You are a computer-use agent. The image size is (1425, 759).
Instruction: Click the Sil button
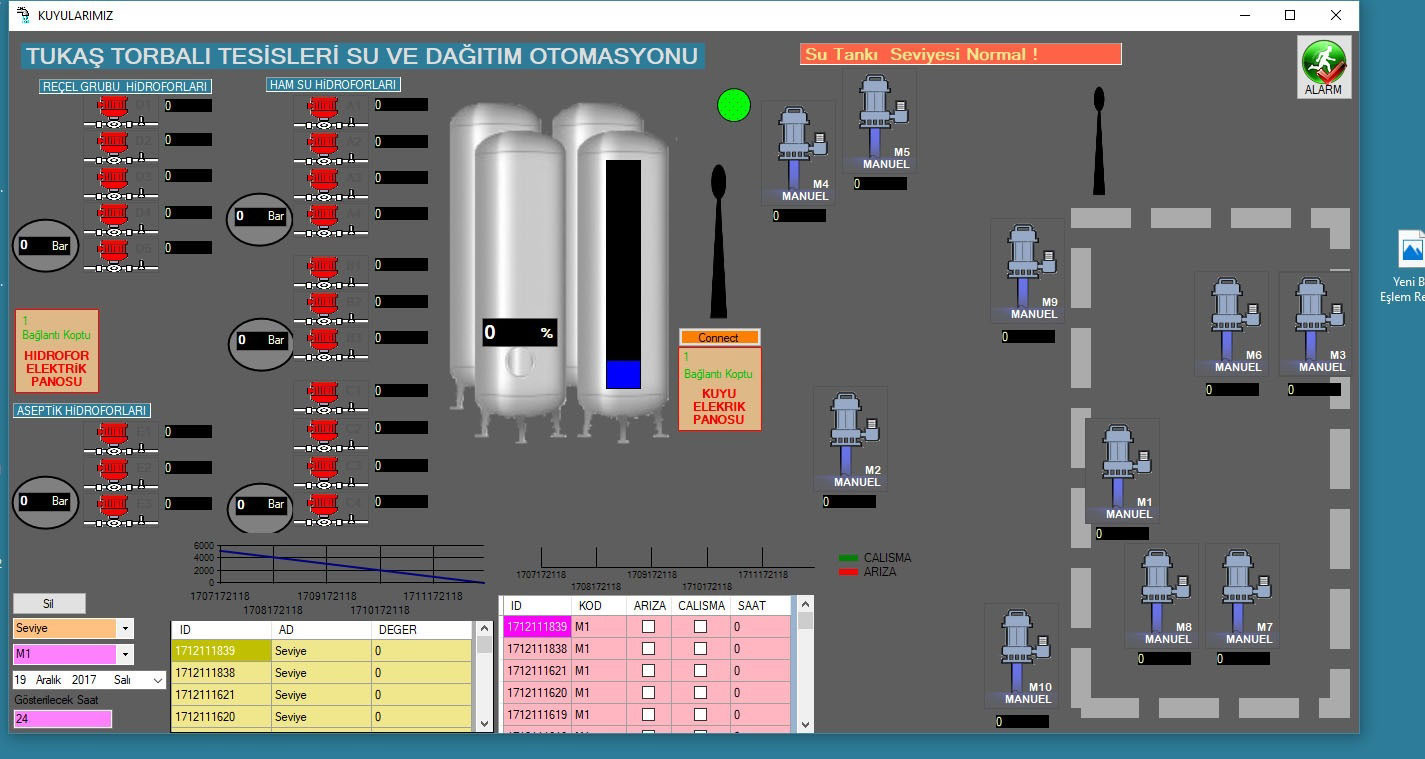pos(49,603)
